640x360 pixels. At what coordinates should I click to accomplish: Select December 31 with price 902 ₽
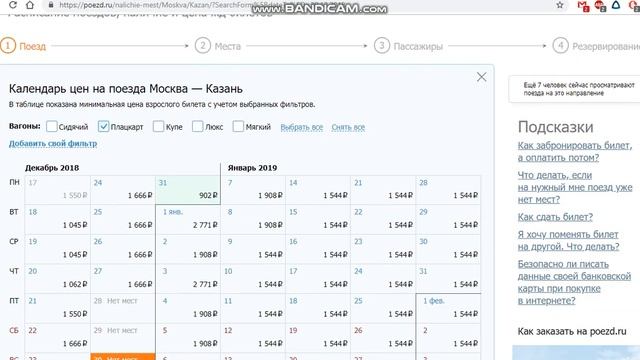point(188,190)
